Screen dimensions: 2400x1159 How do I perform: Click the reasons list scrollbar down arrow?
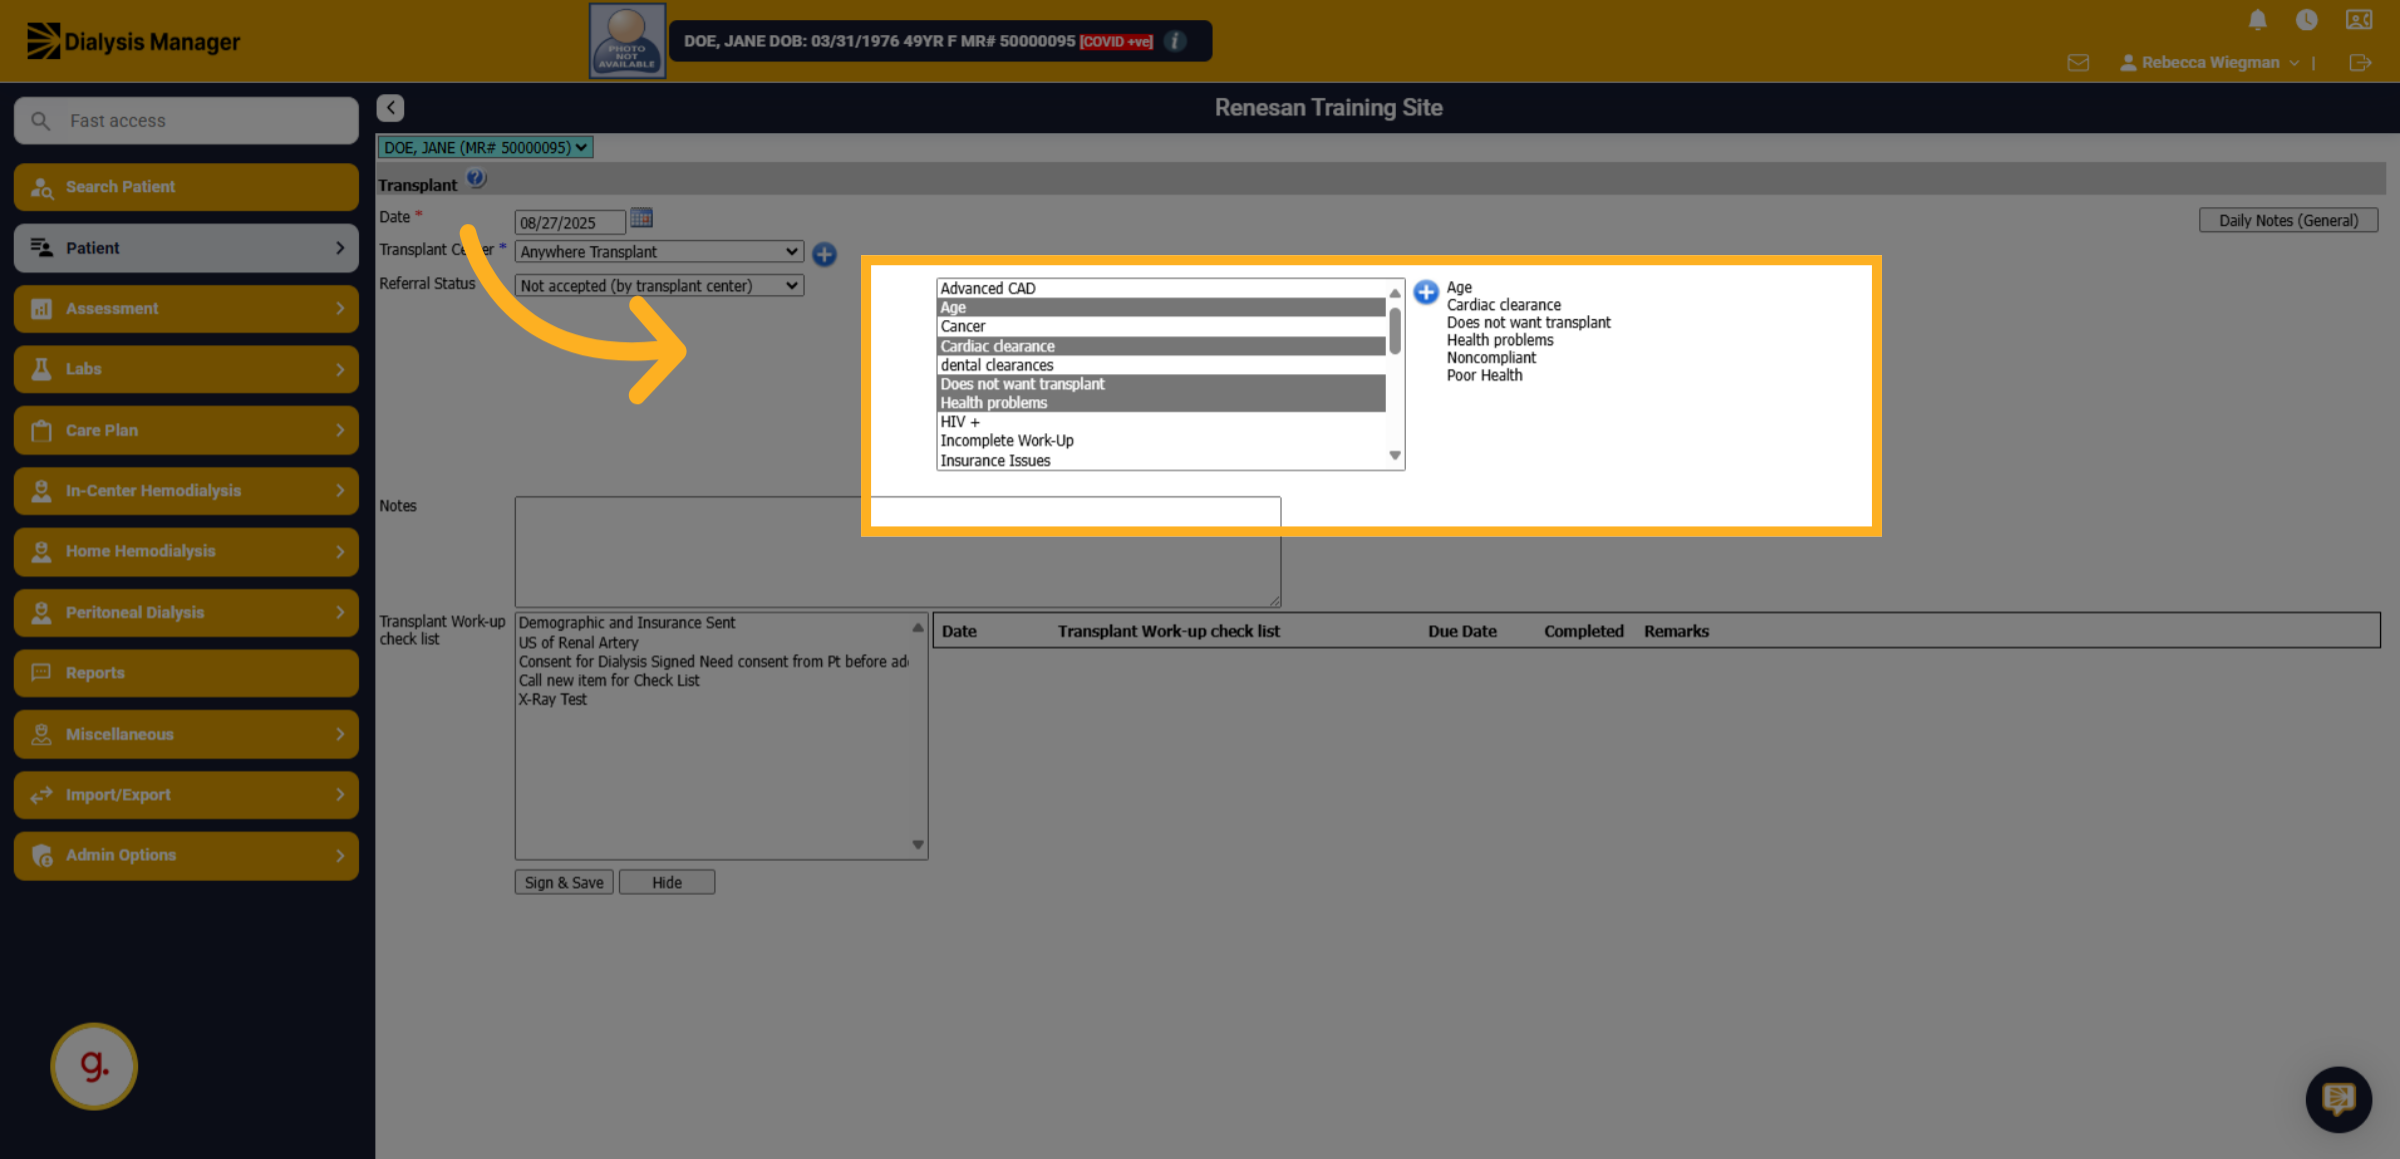point(1394,456)
